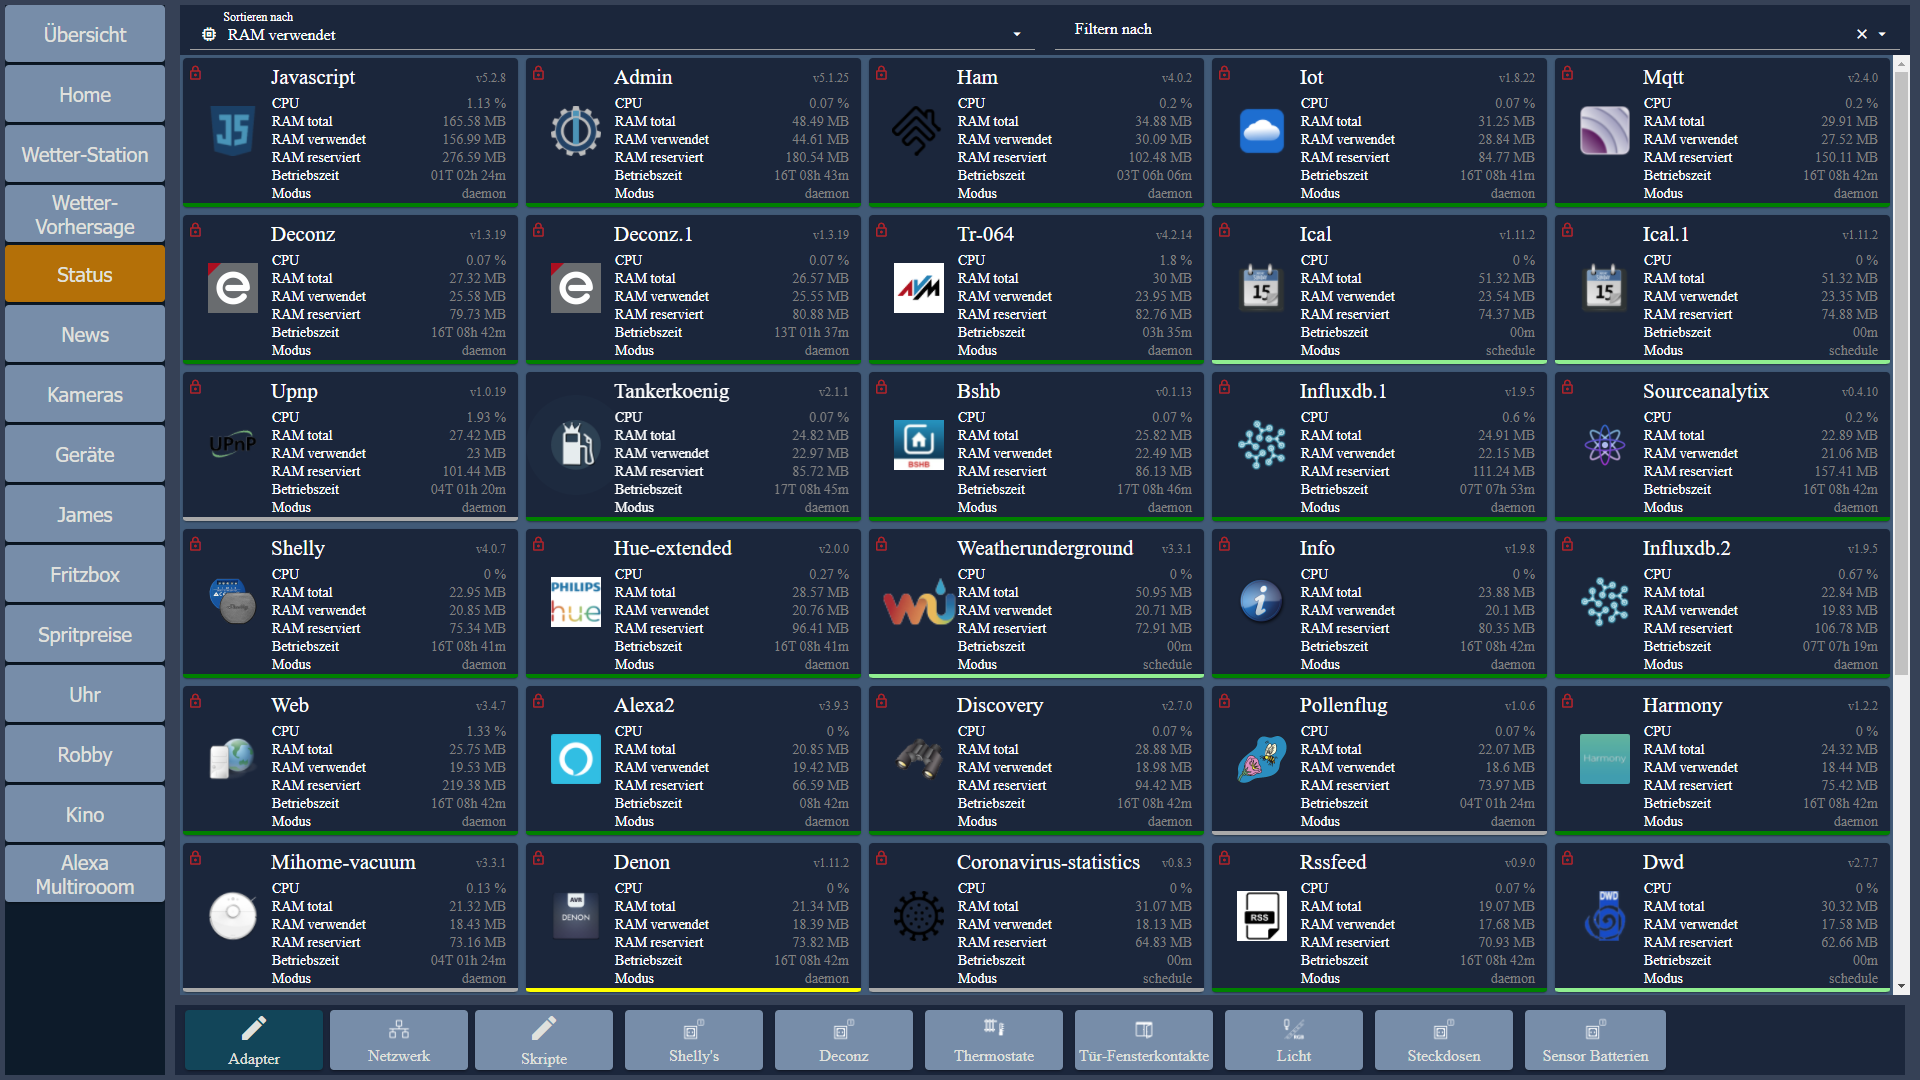1920x1080 pixels.
Task: Click the Coronavirus-statistics virus icon
Action: pos(919,916)
